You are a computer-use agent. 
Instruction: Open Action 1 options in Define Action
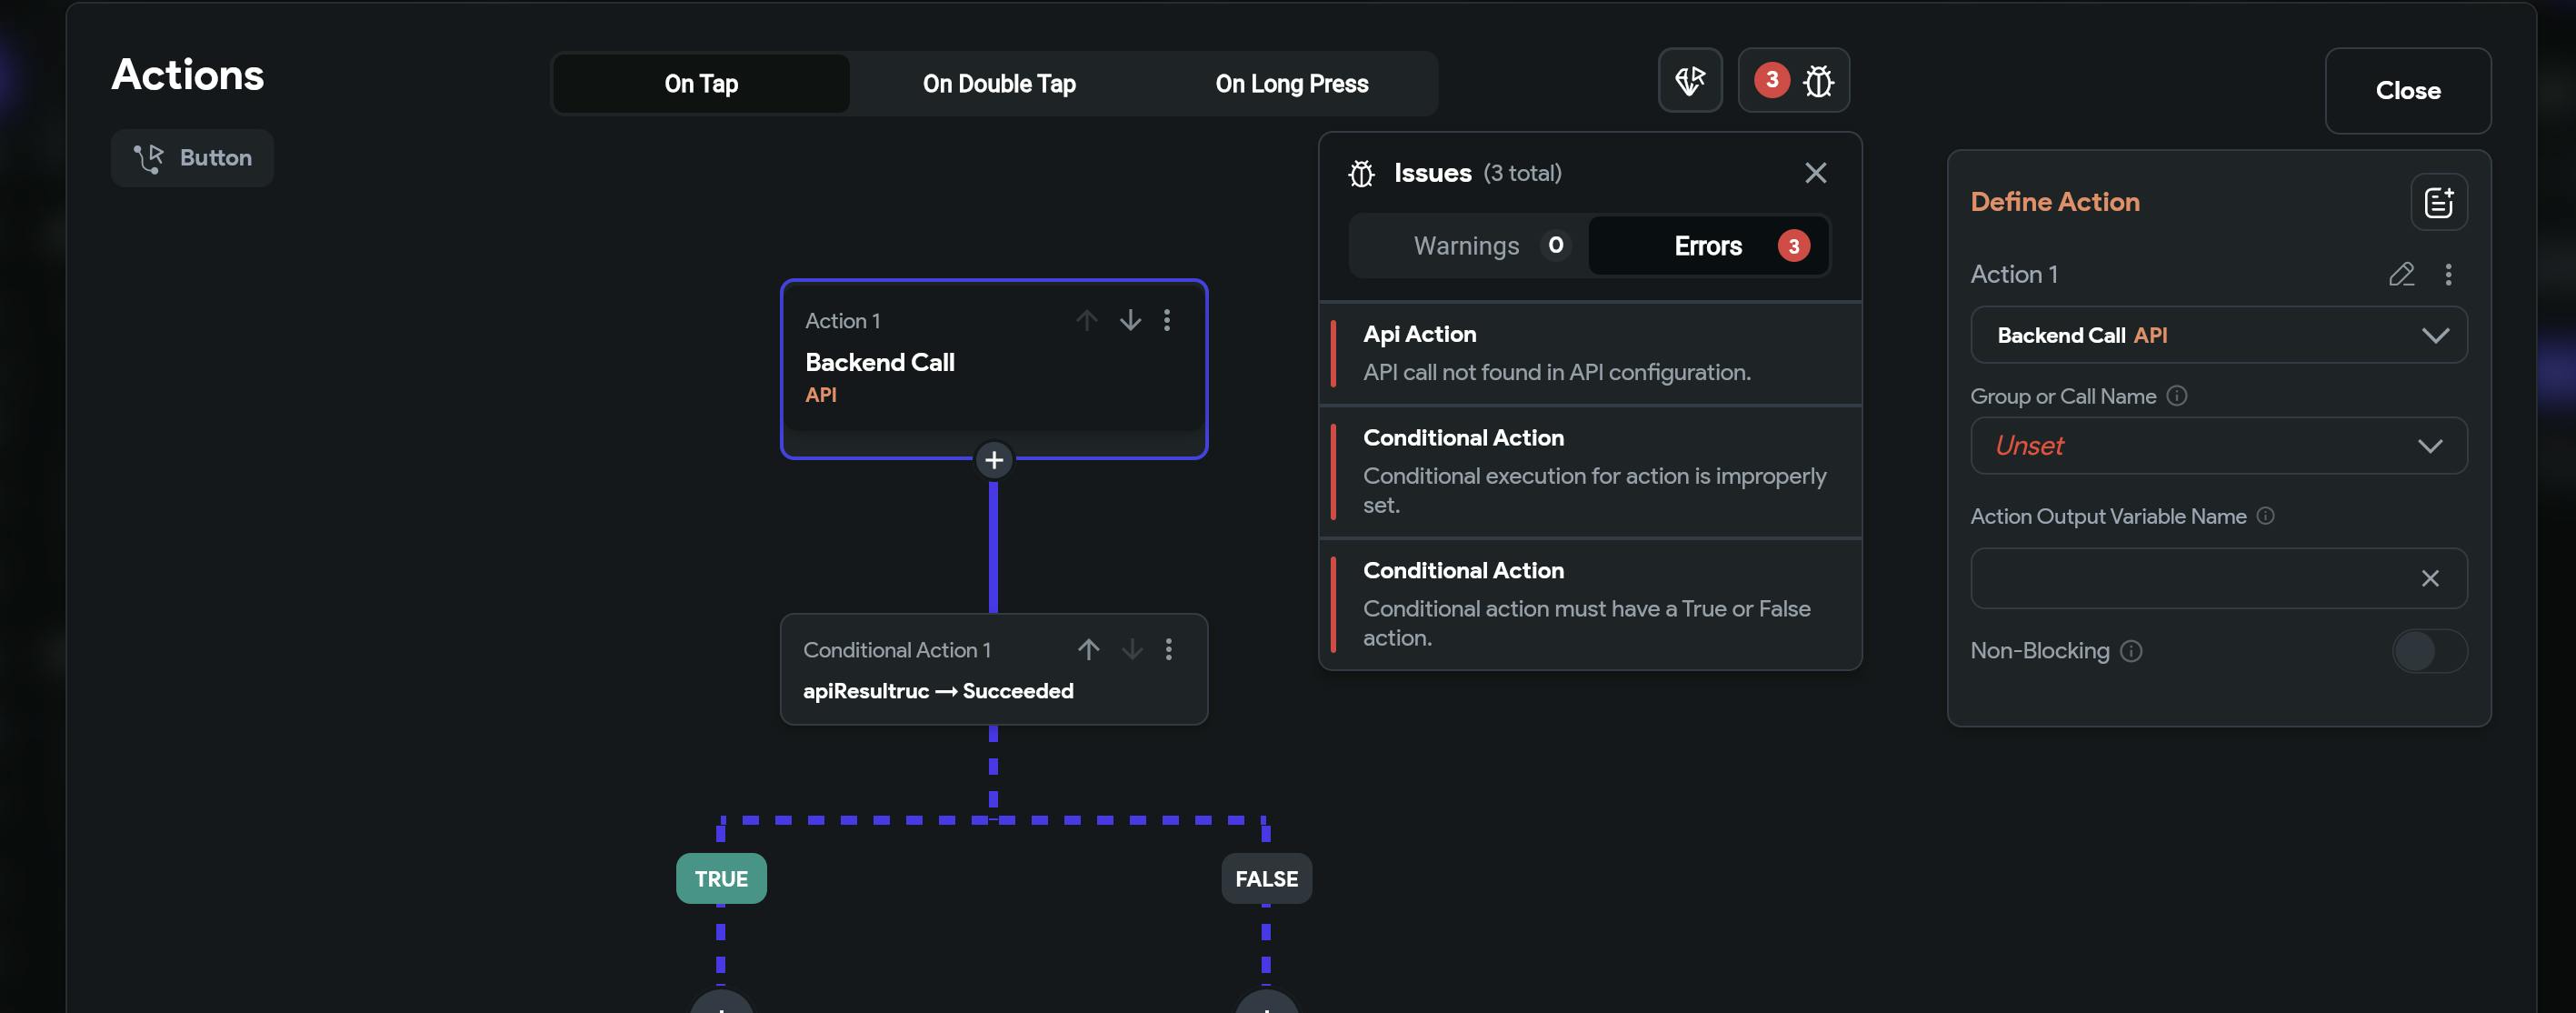click(x=2448, y=274)
